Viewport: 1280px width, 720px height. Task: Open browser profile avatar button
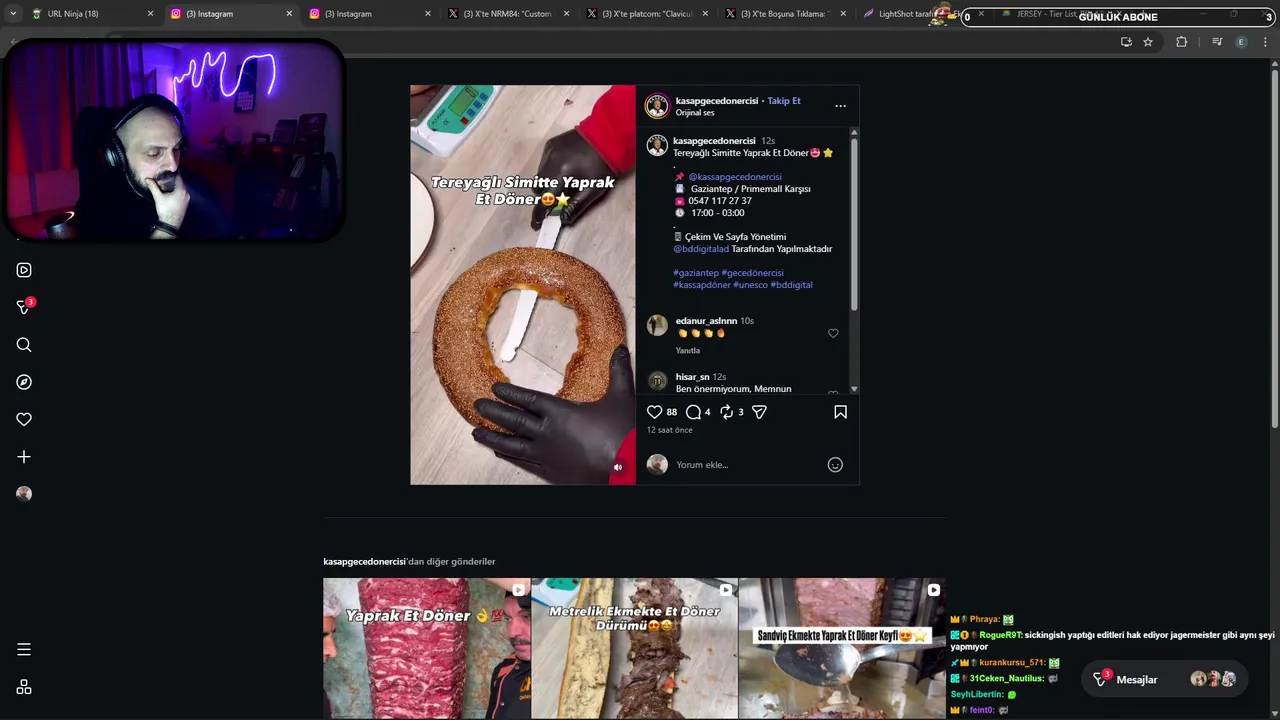tap(1241, 42)
